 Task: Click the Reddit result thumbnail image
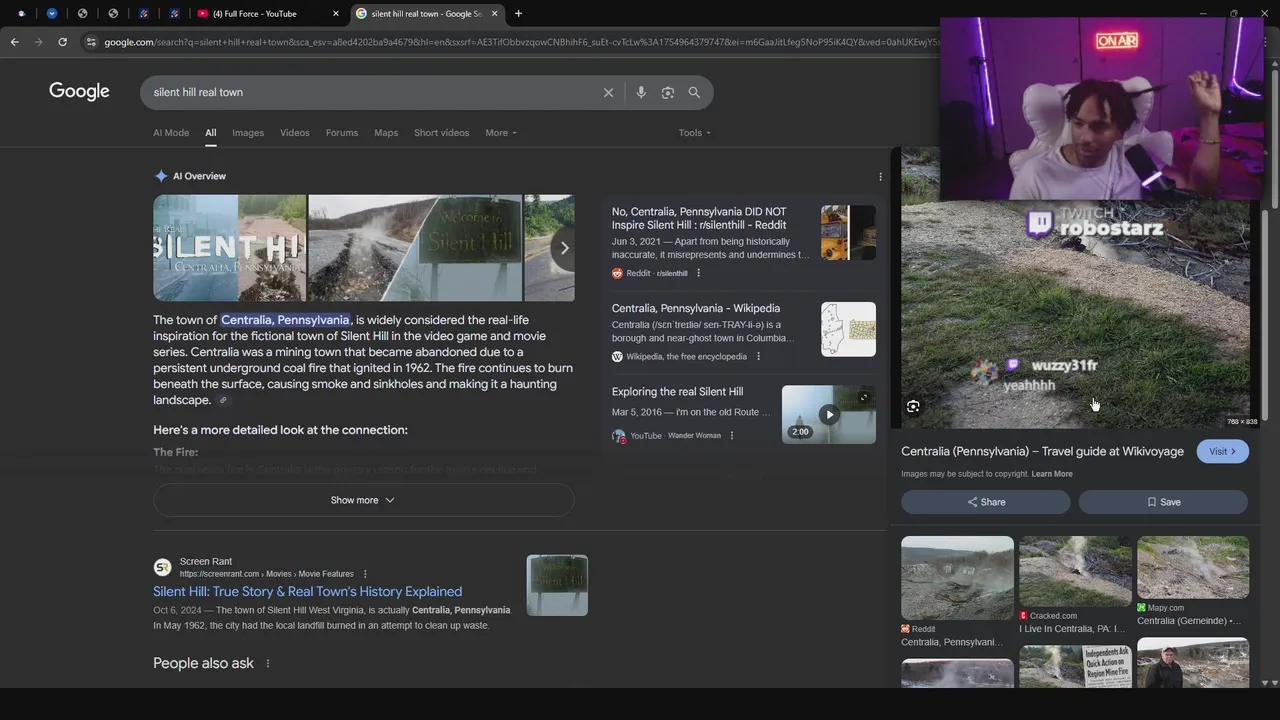pos(848,232)
